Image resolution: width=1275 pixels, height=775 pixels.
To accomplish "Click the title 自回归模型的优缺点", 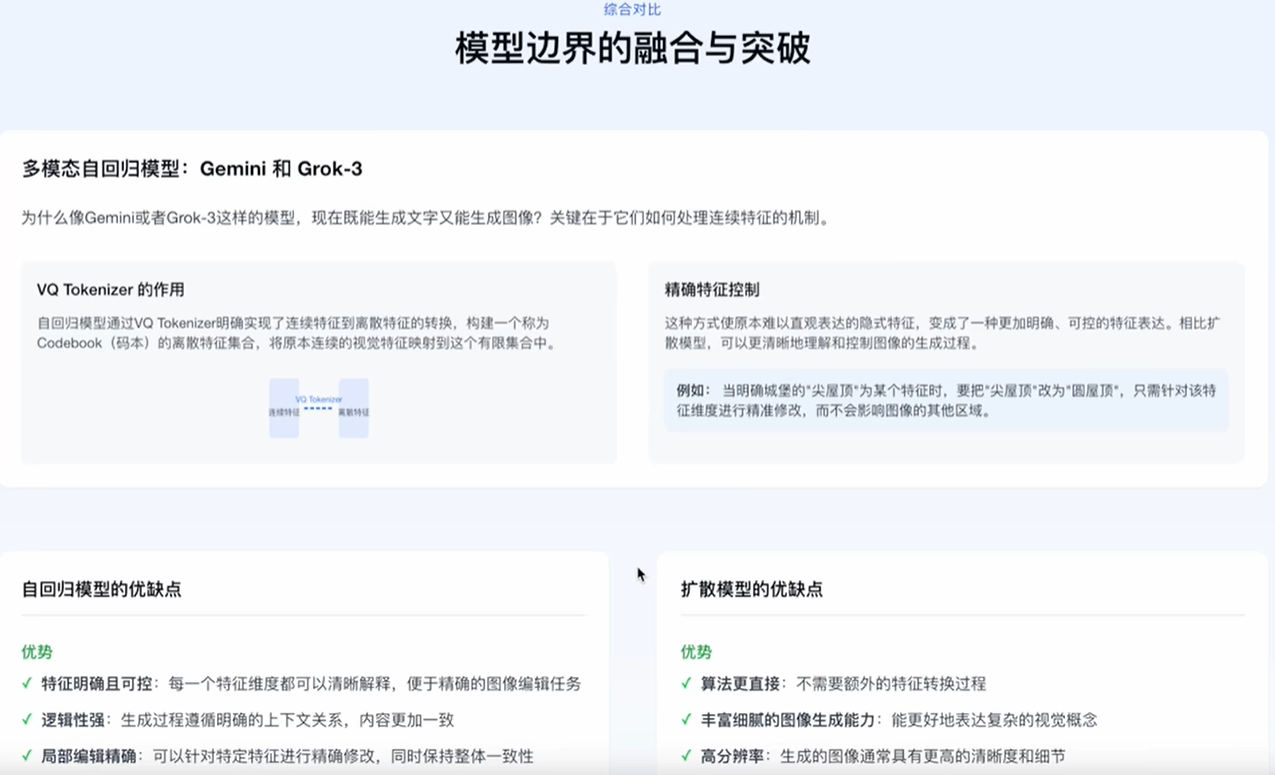I will (102, 590).
